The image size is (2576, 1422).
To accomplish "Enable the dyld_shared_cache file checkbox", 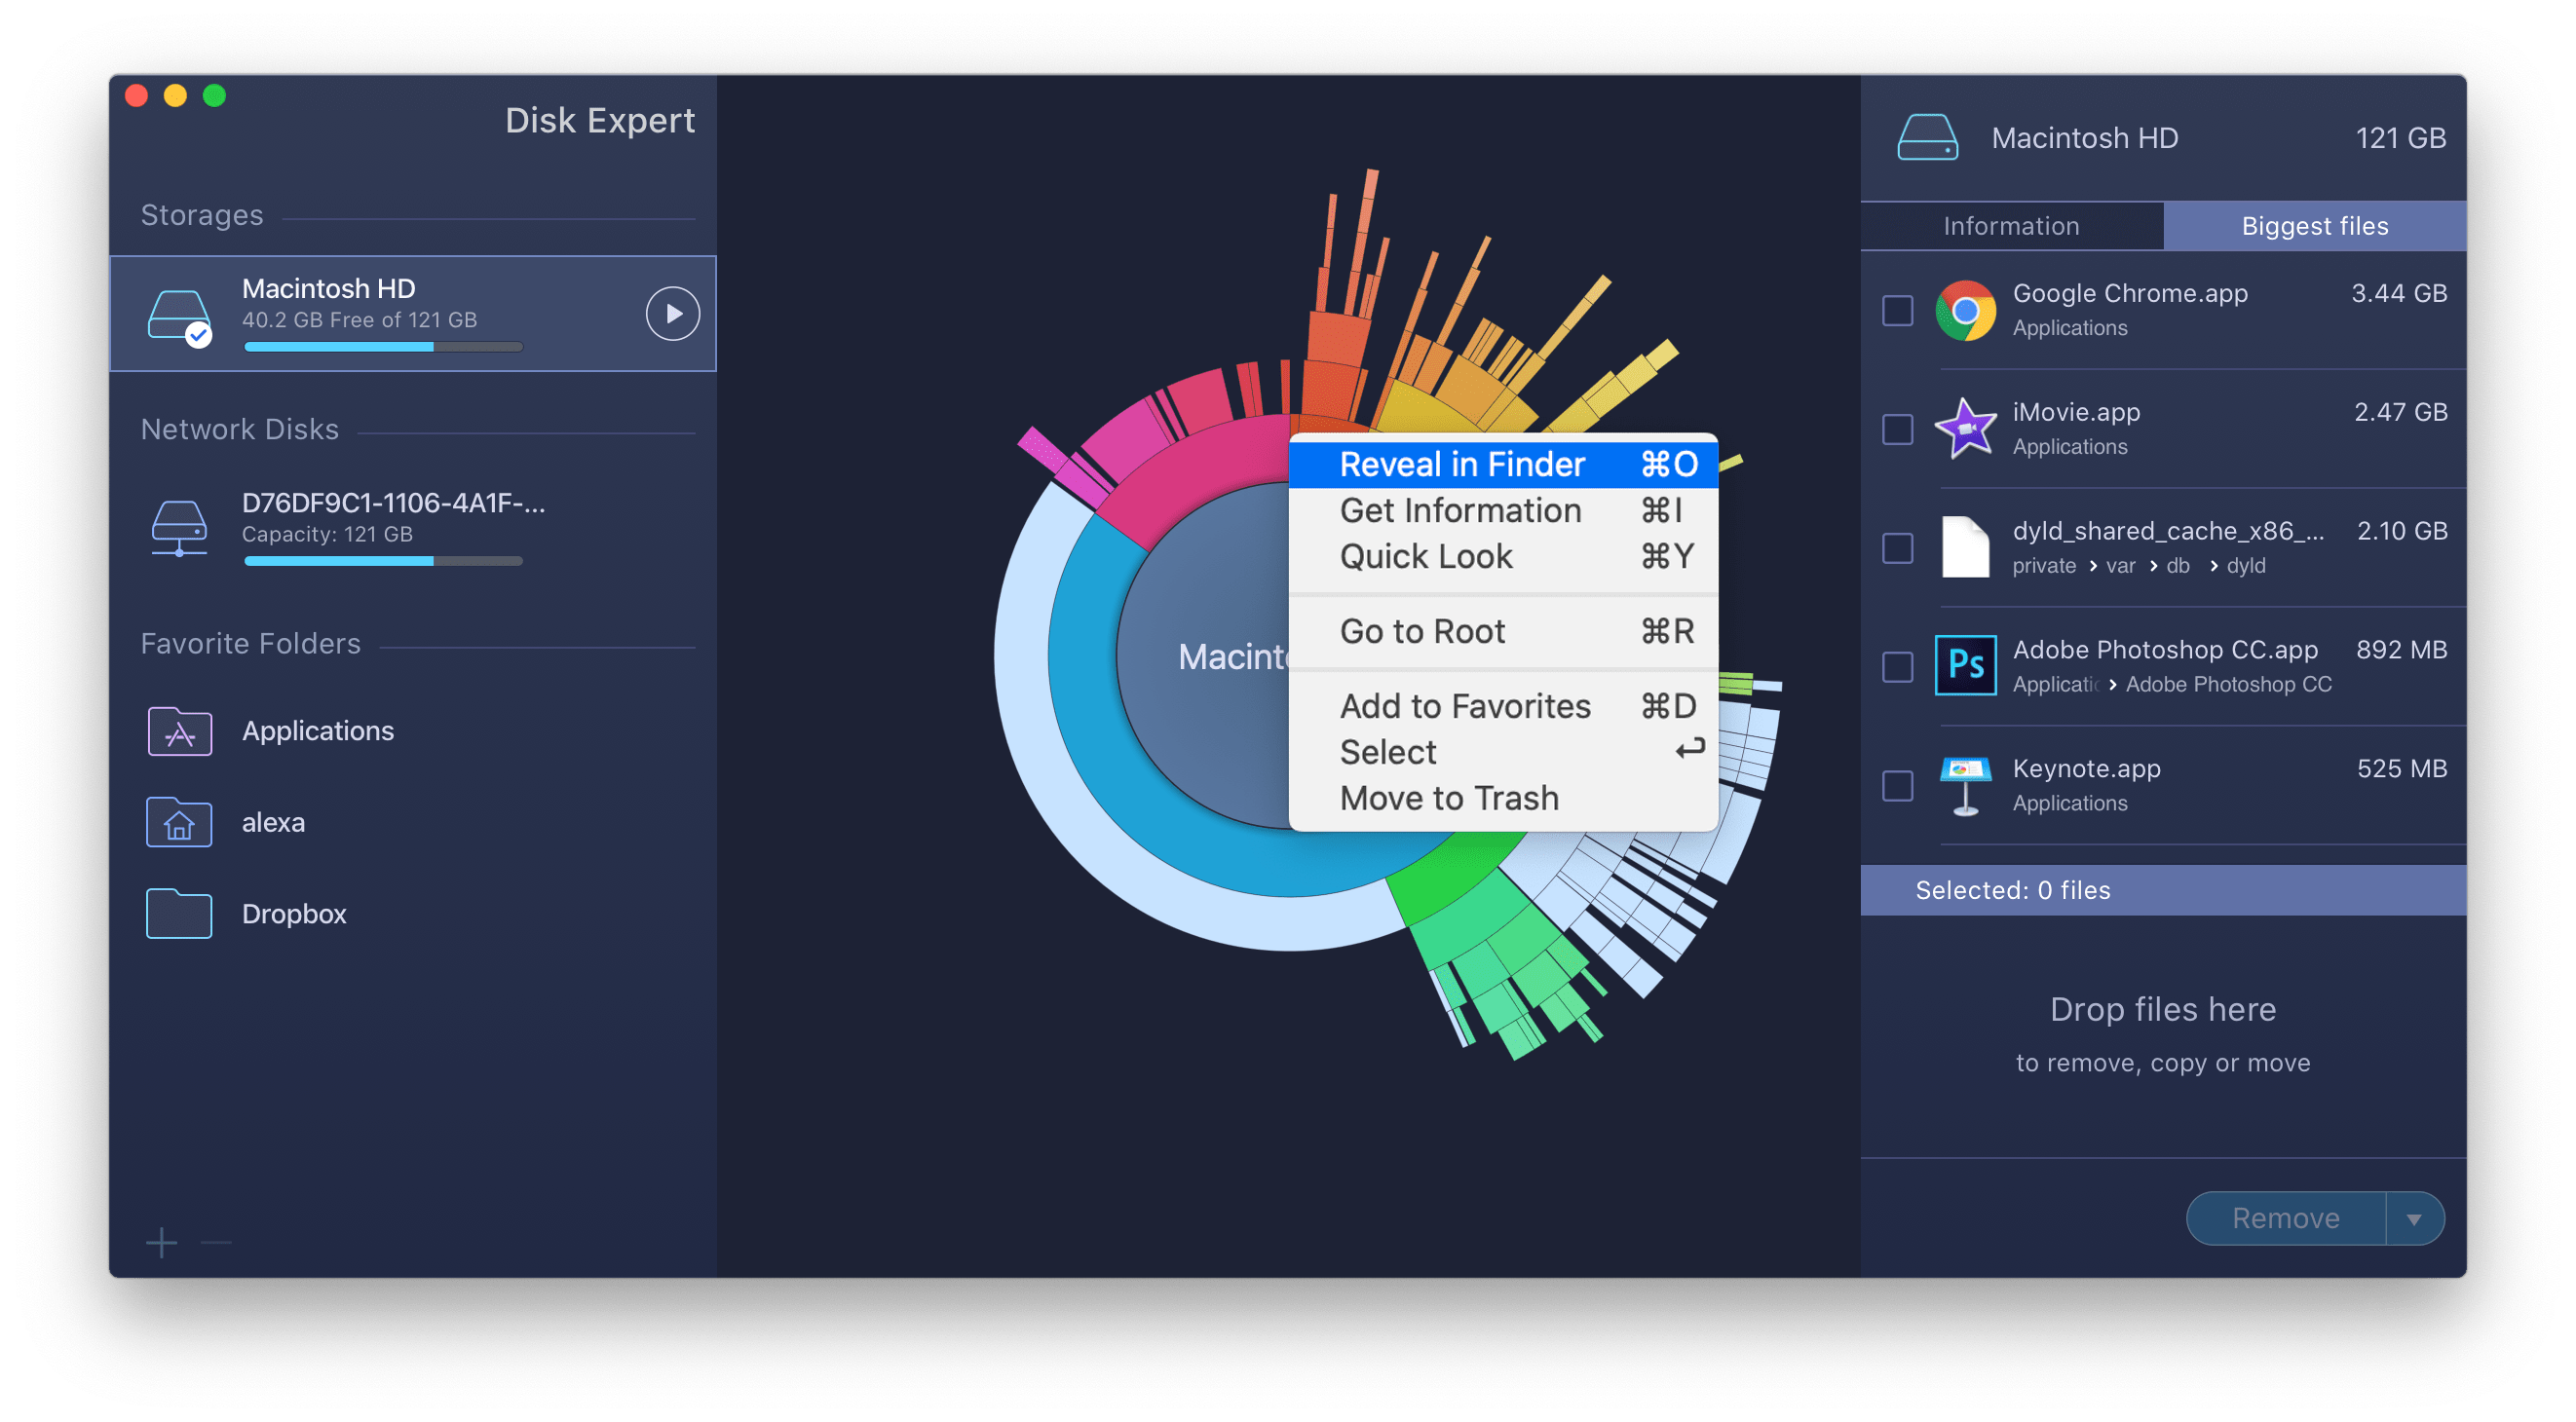I will (1897, 548).
